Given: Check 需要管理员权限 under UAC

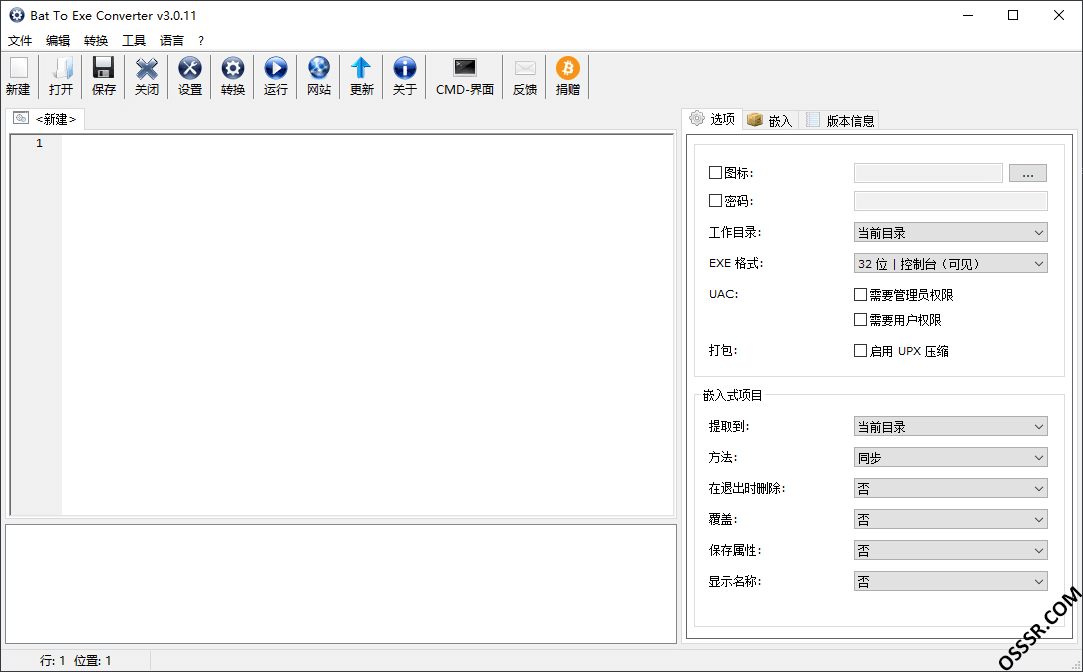Looking at the screenshot, I should click(860, 295).
